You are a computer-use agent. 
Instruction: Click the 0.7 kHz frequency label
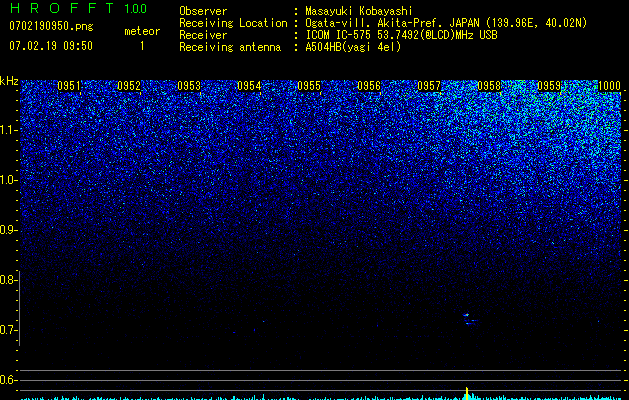coord(8,330)
